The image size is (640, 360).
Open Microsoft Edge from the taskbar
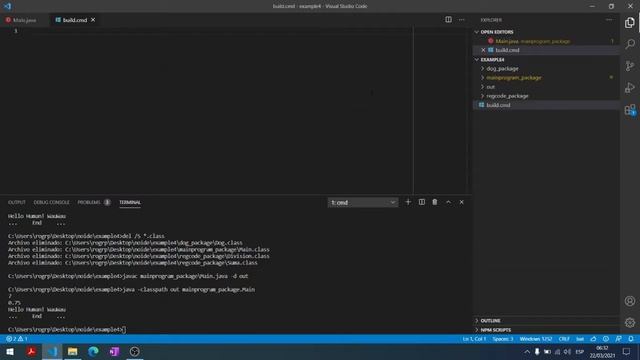click(93, 351)
